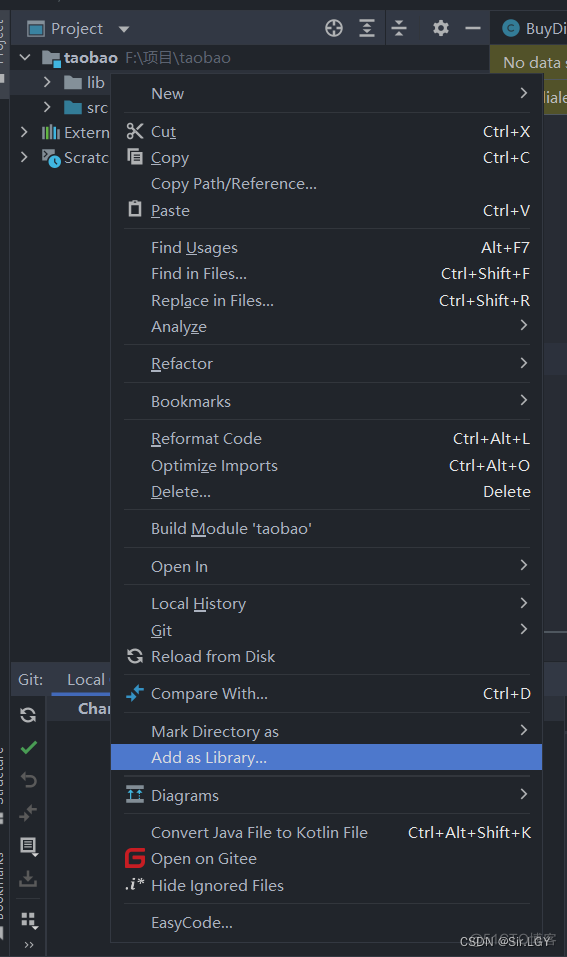This screenshot has height=957, width=567.
Task: Collapse the taobao project root
Action: [25, 57]
